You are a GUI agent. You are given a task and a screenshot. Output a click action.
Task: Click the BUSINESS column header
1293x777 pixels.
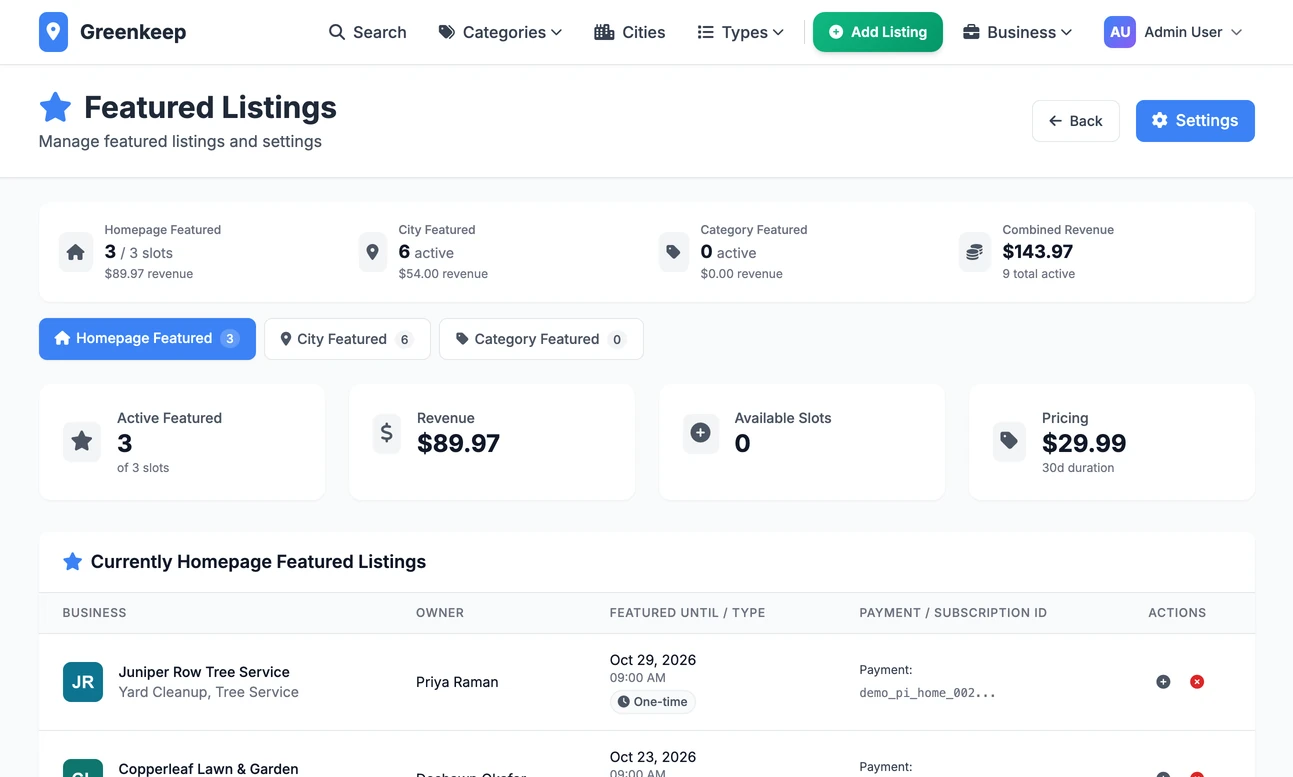[x=94, y=613]
